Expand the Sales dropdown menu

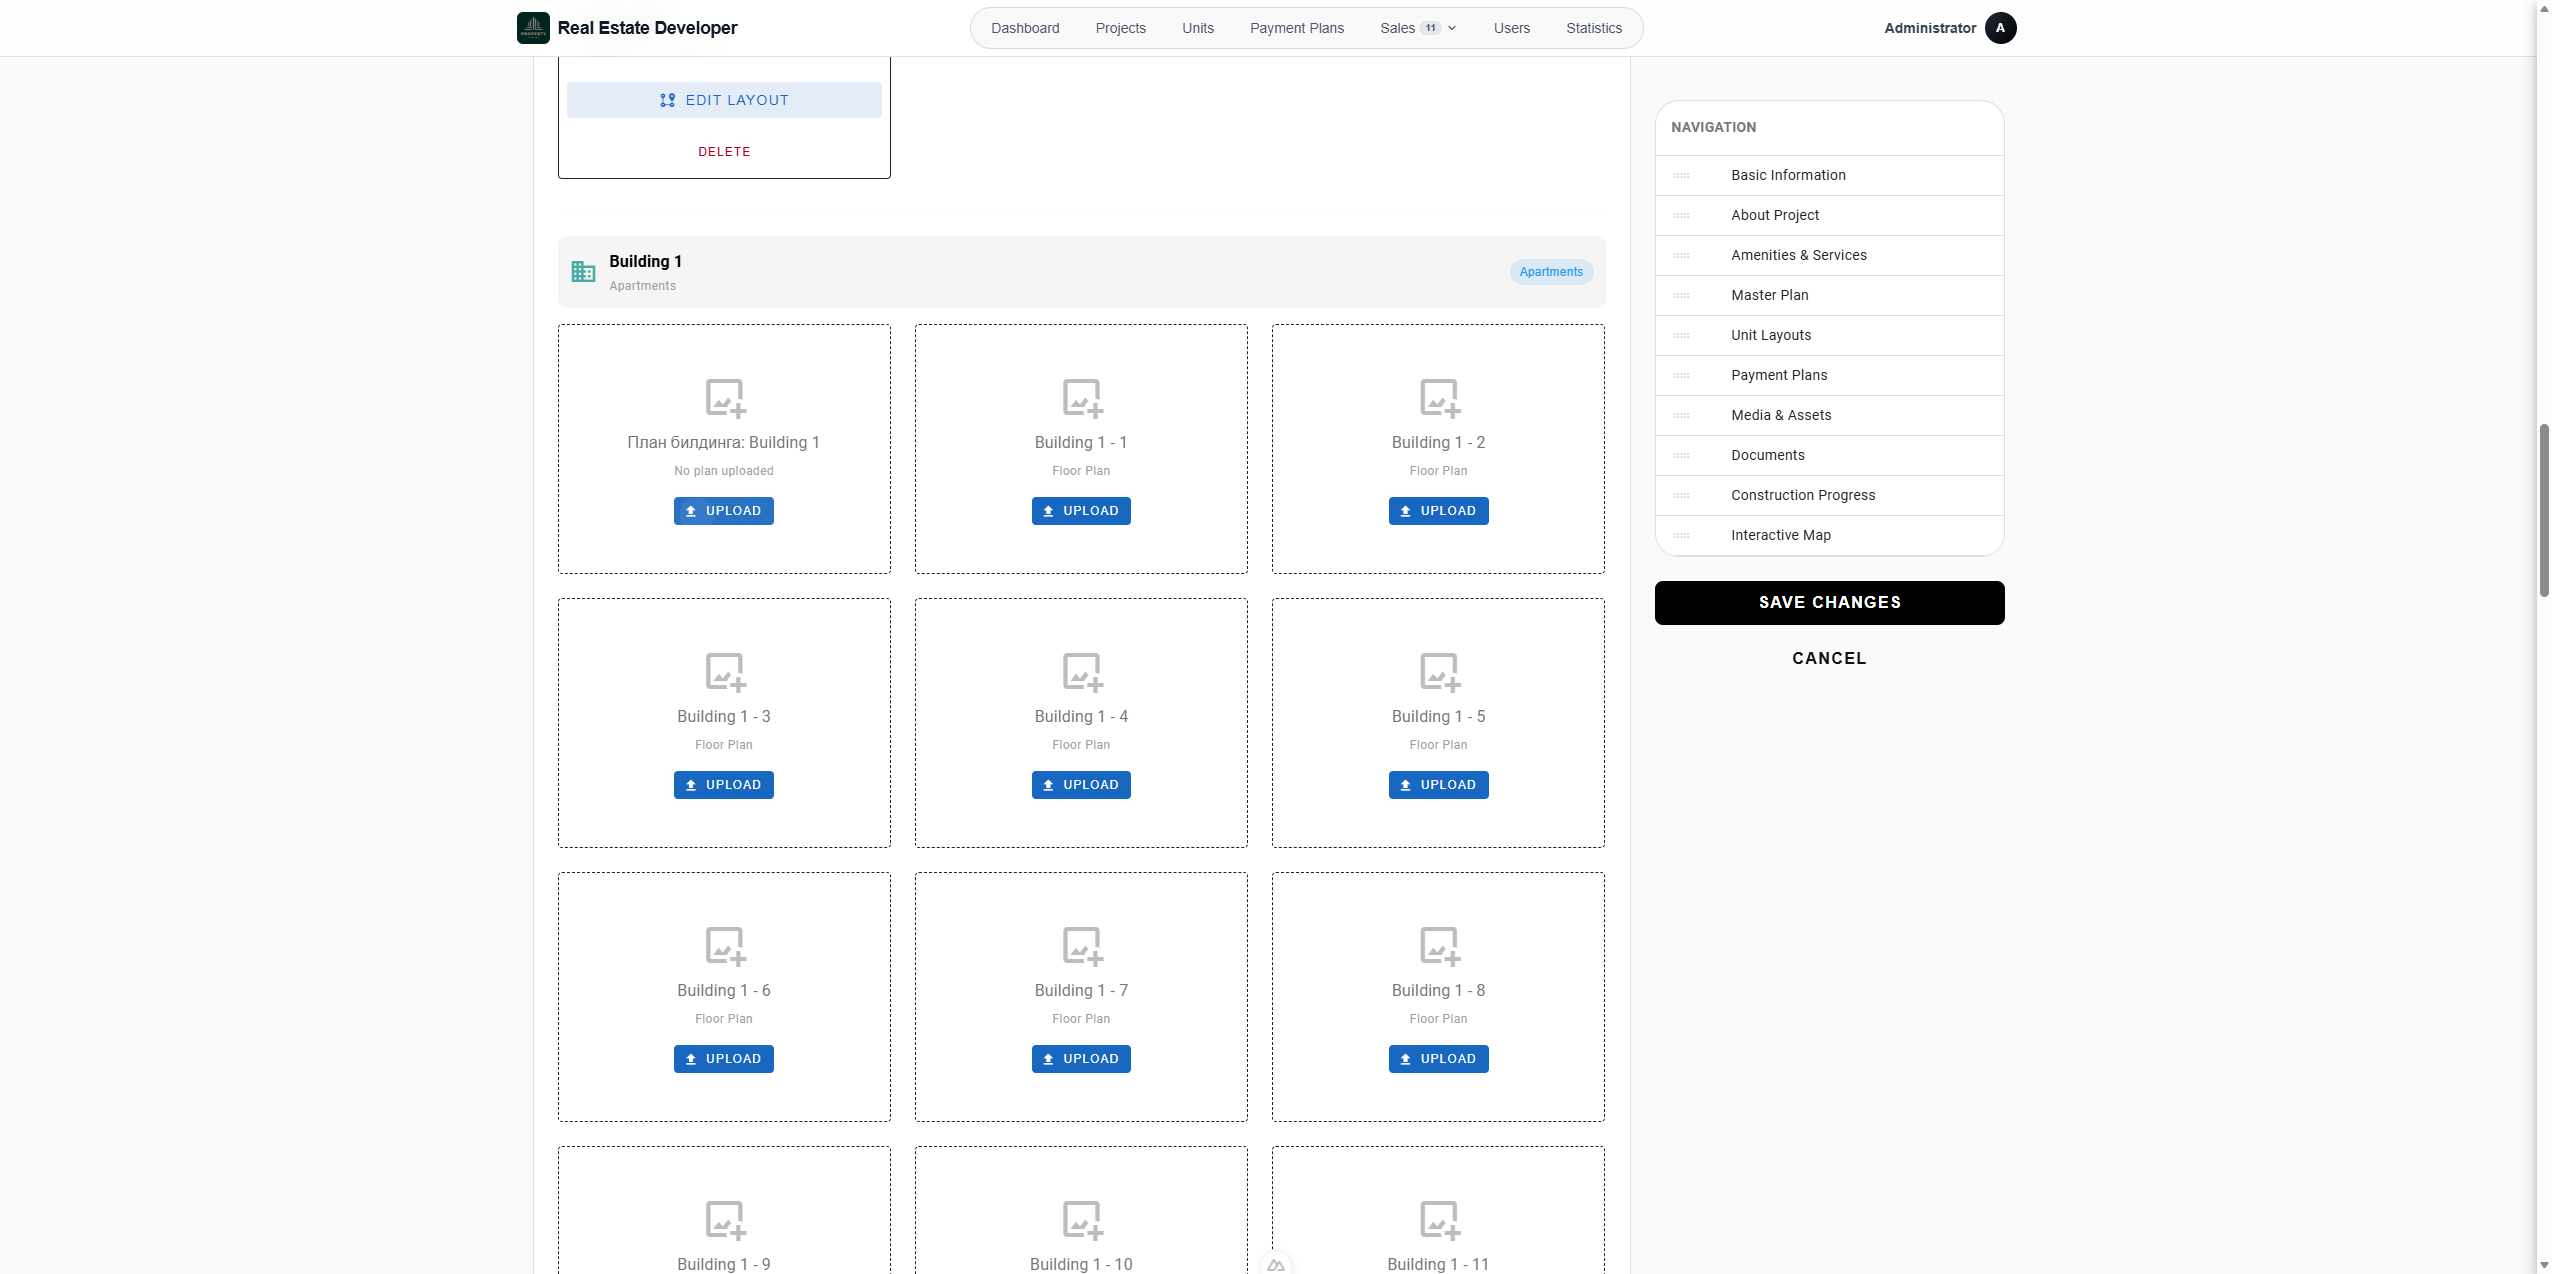pos(1417,28)
